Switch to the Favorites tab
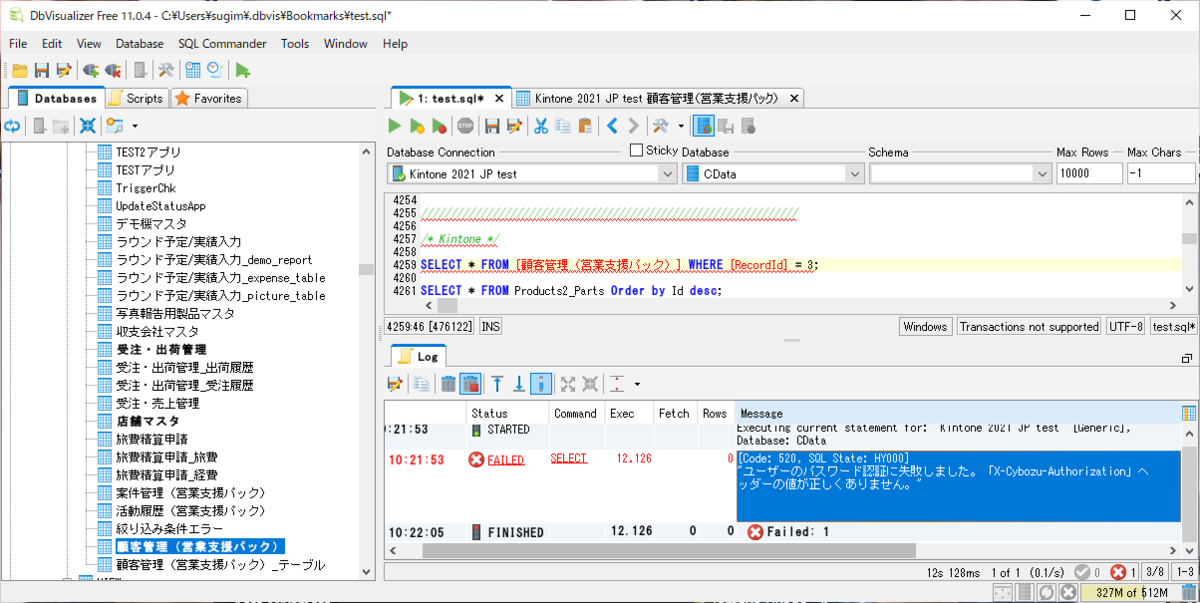 (208, 98)
